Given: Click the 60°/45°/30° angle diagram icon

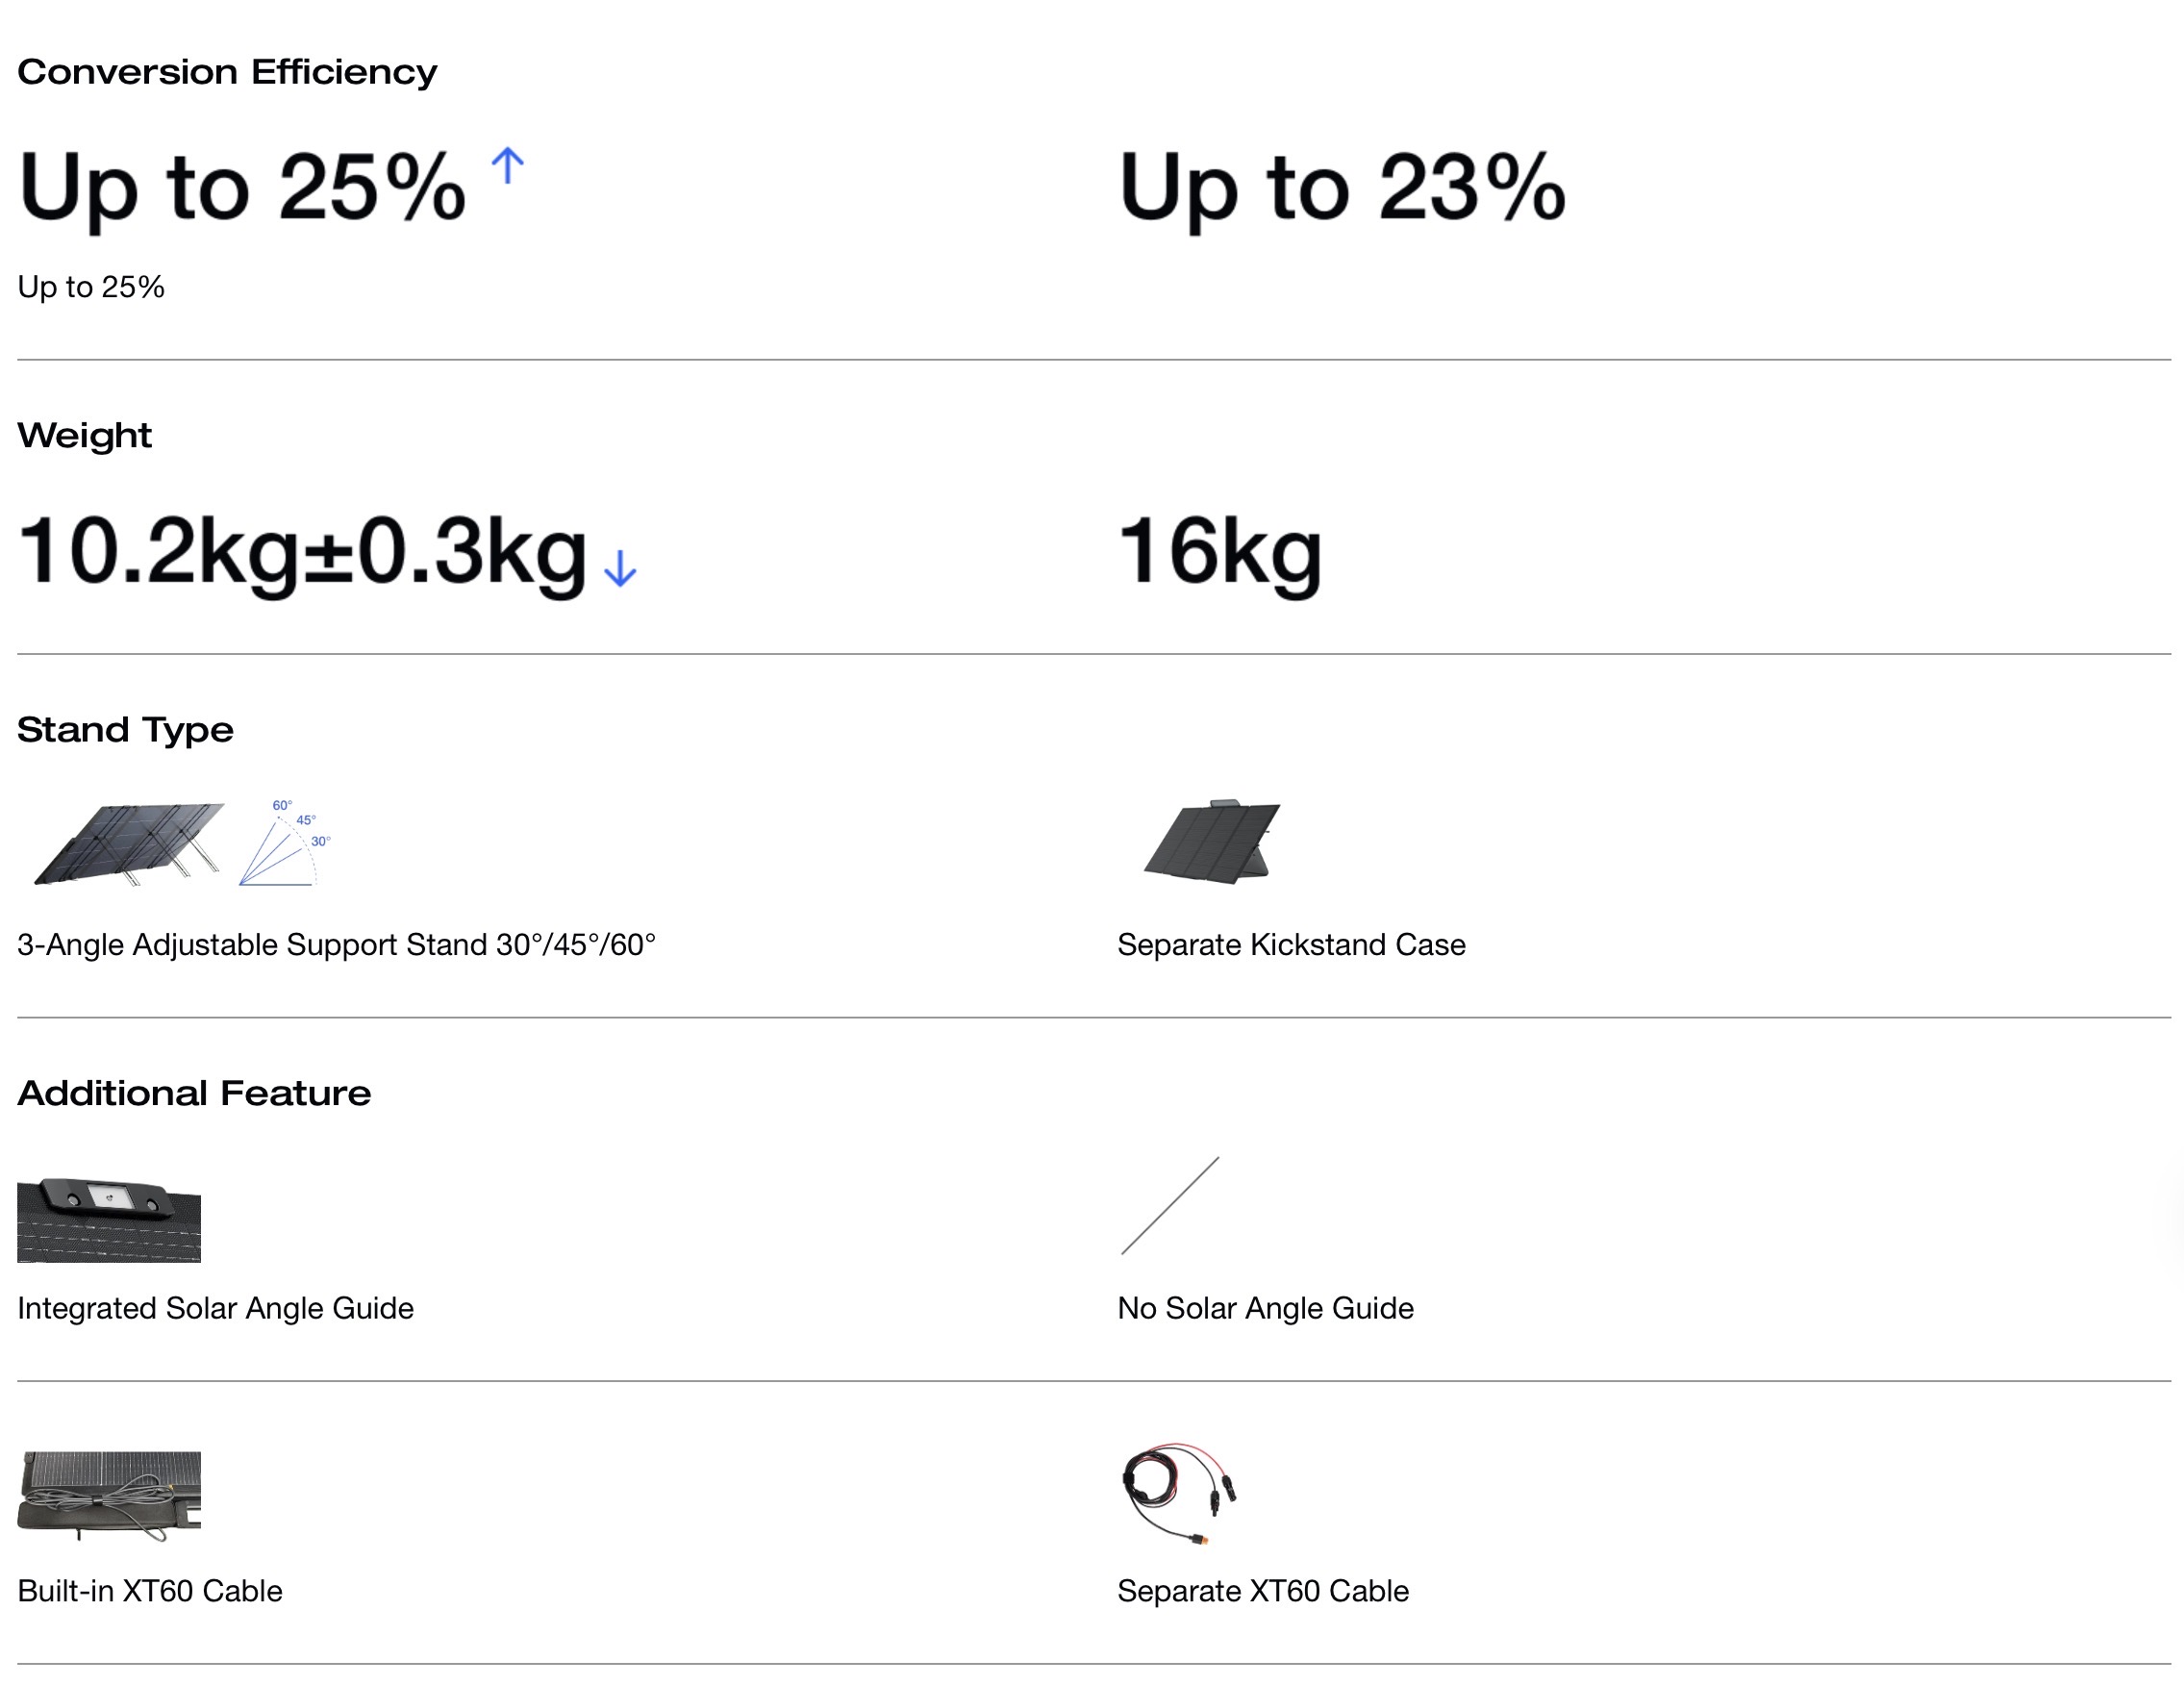Looking at the screenshot, I should pyautogui.click(x=286, y=843).
